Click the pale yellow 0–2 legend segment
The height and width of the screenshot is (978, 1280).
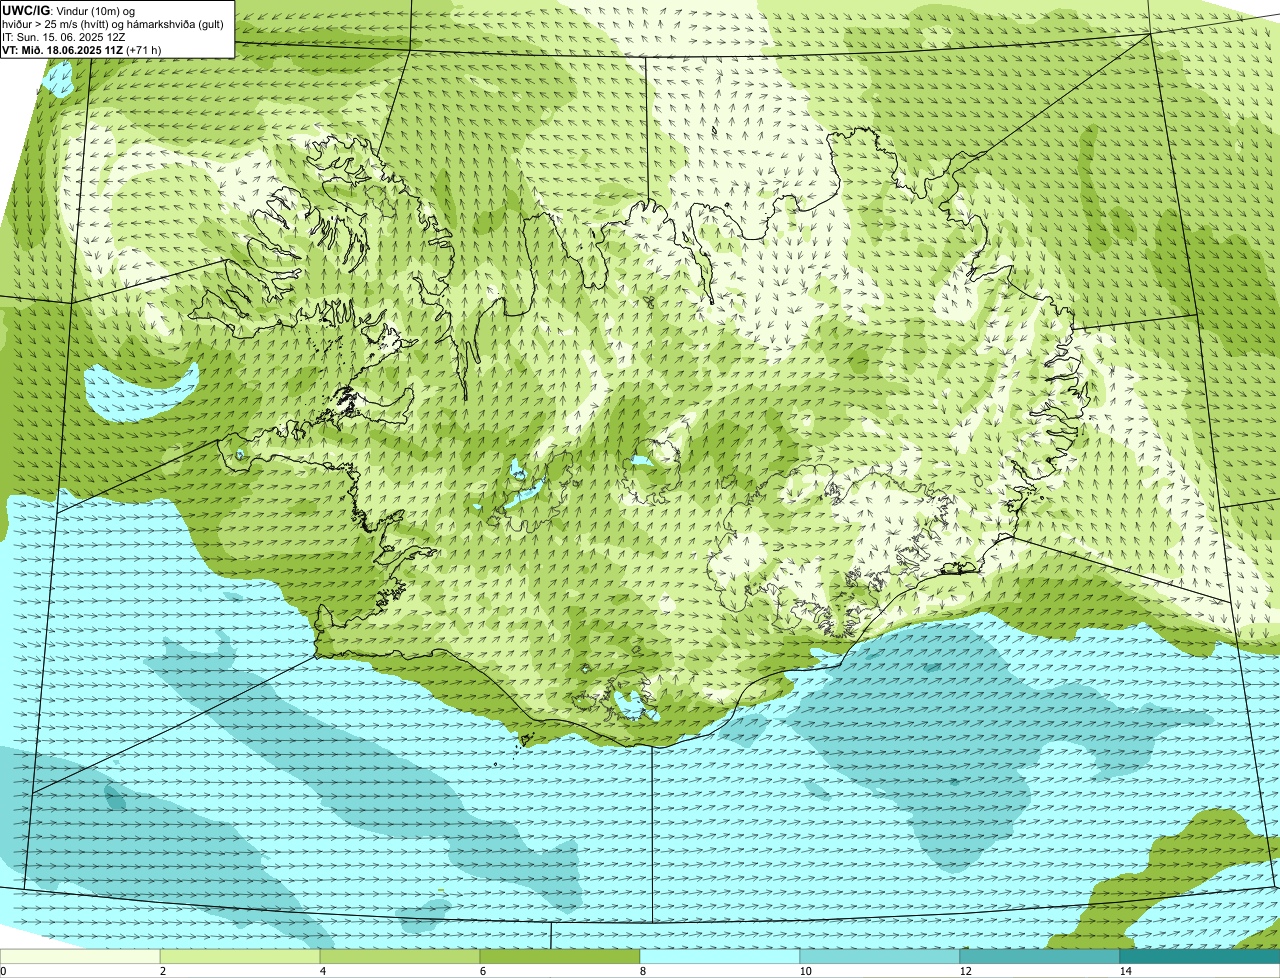[x=80, y=956]
